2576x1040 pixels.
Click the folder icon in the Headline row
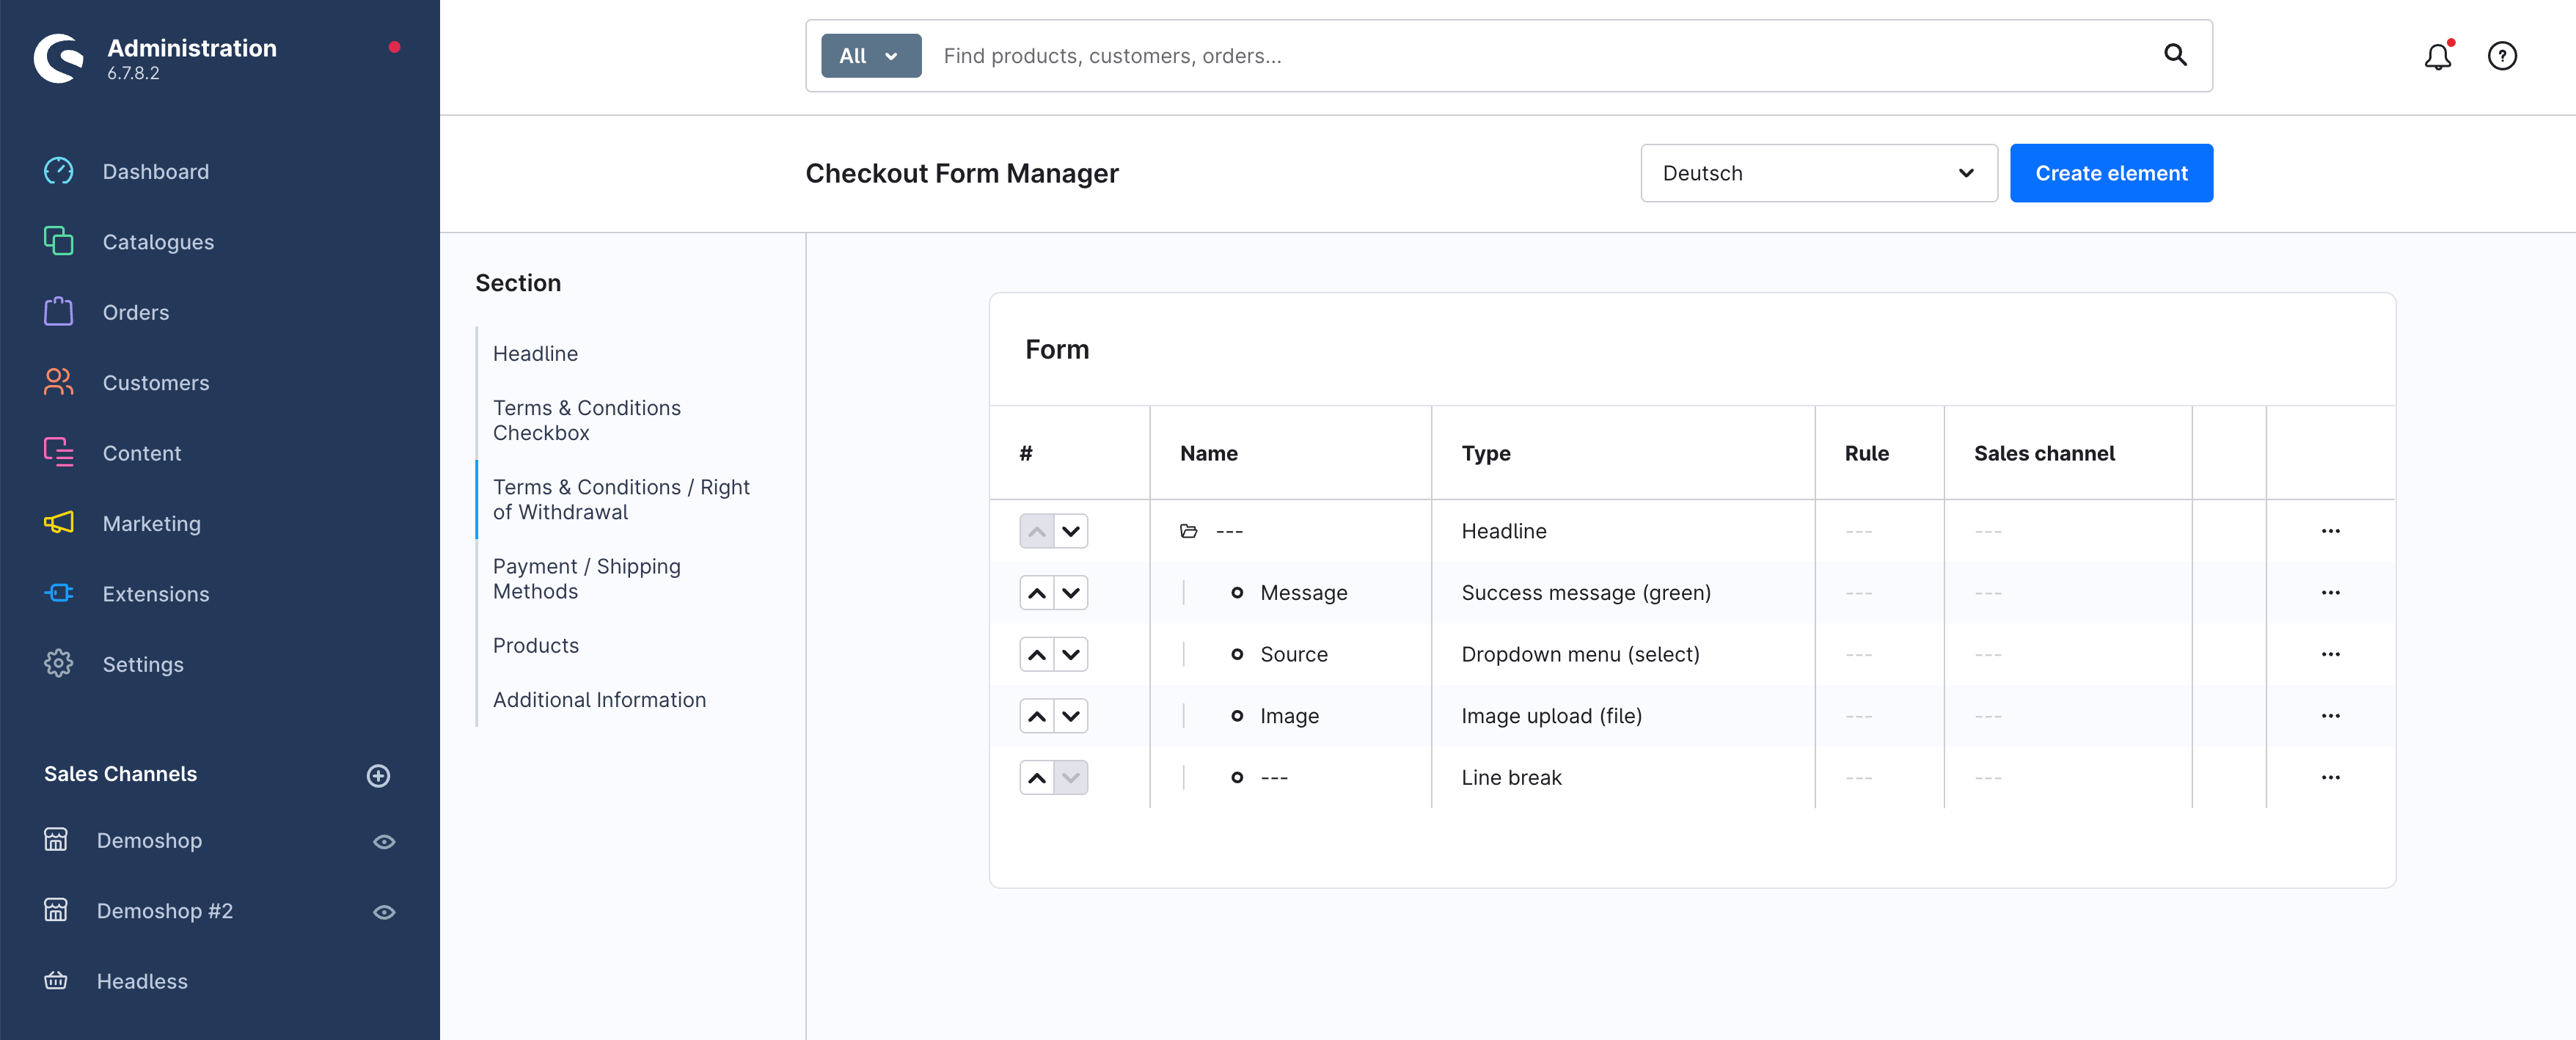(1189, 531)
